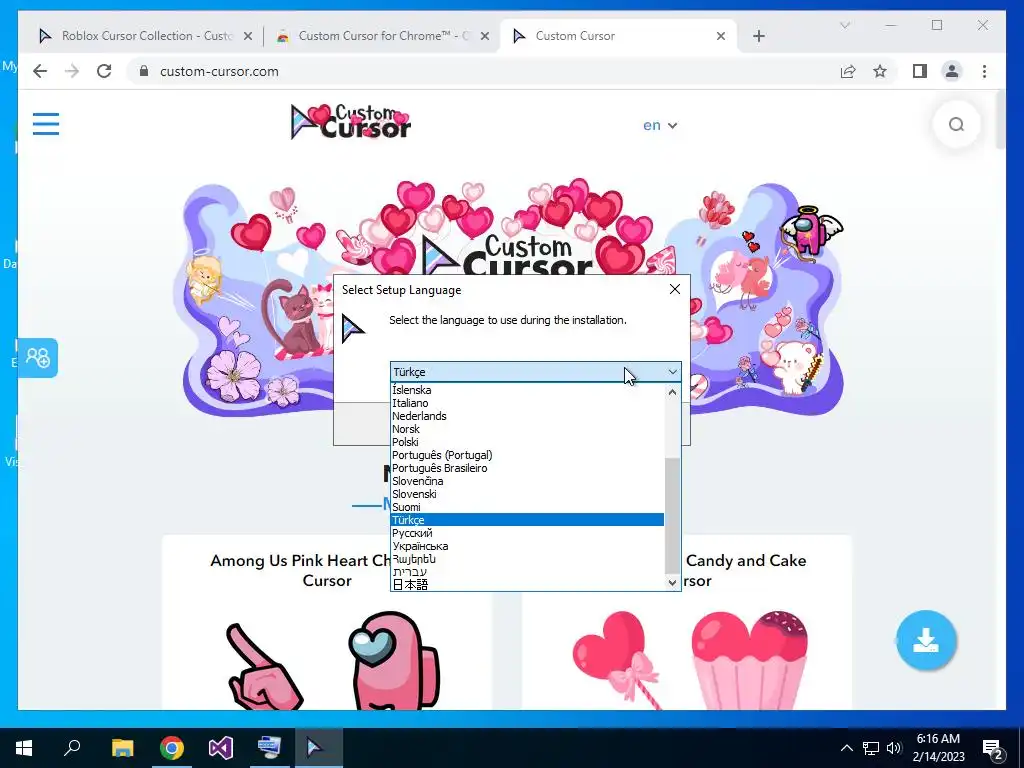The height and width of the screenshot is (768, 1024).
Task: Click the Among Us pink crewmate image
Action: point(393,661)
